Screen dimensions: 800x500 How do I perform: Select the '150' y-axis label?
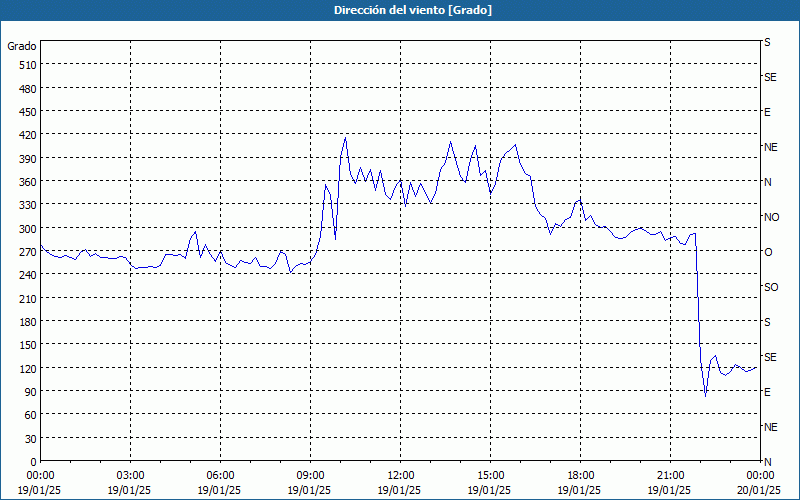click(x=29, y=345)
